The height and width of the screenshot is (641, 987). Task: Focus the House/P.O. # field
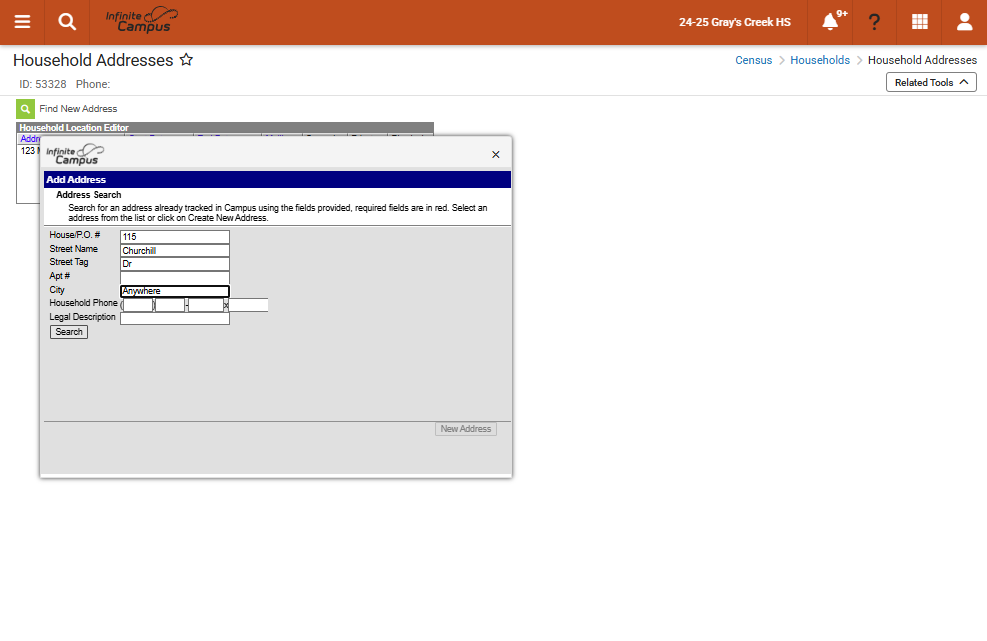(x=174, y=237)
